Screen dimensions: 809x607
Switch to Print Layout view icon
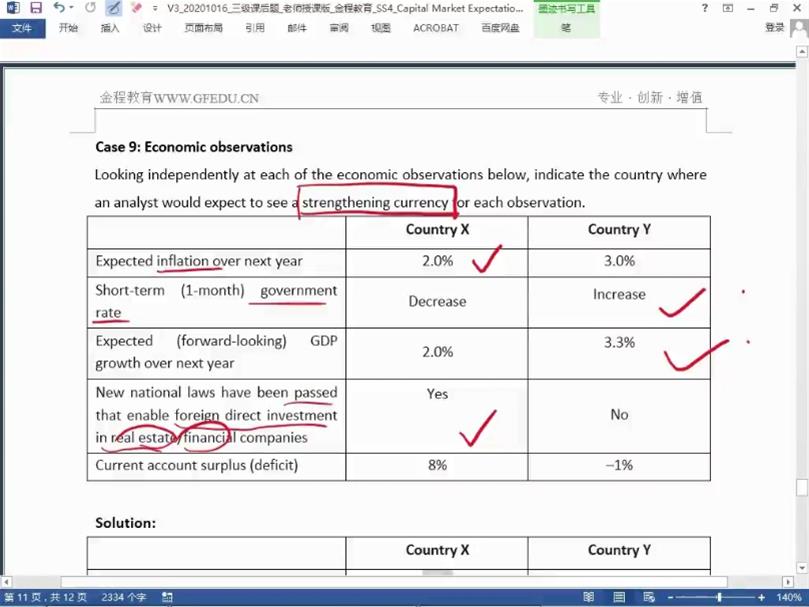[x=619, y=597]
